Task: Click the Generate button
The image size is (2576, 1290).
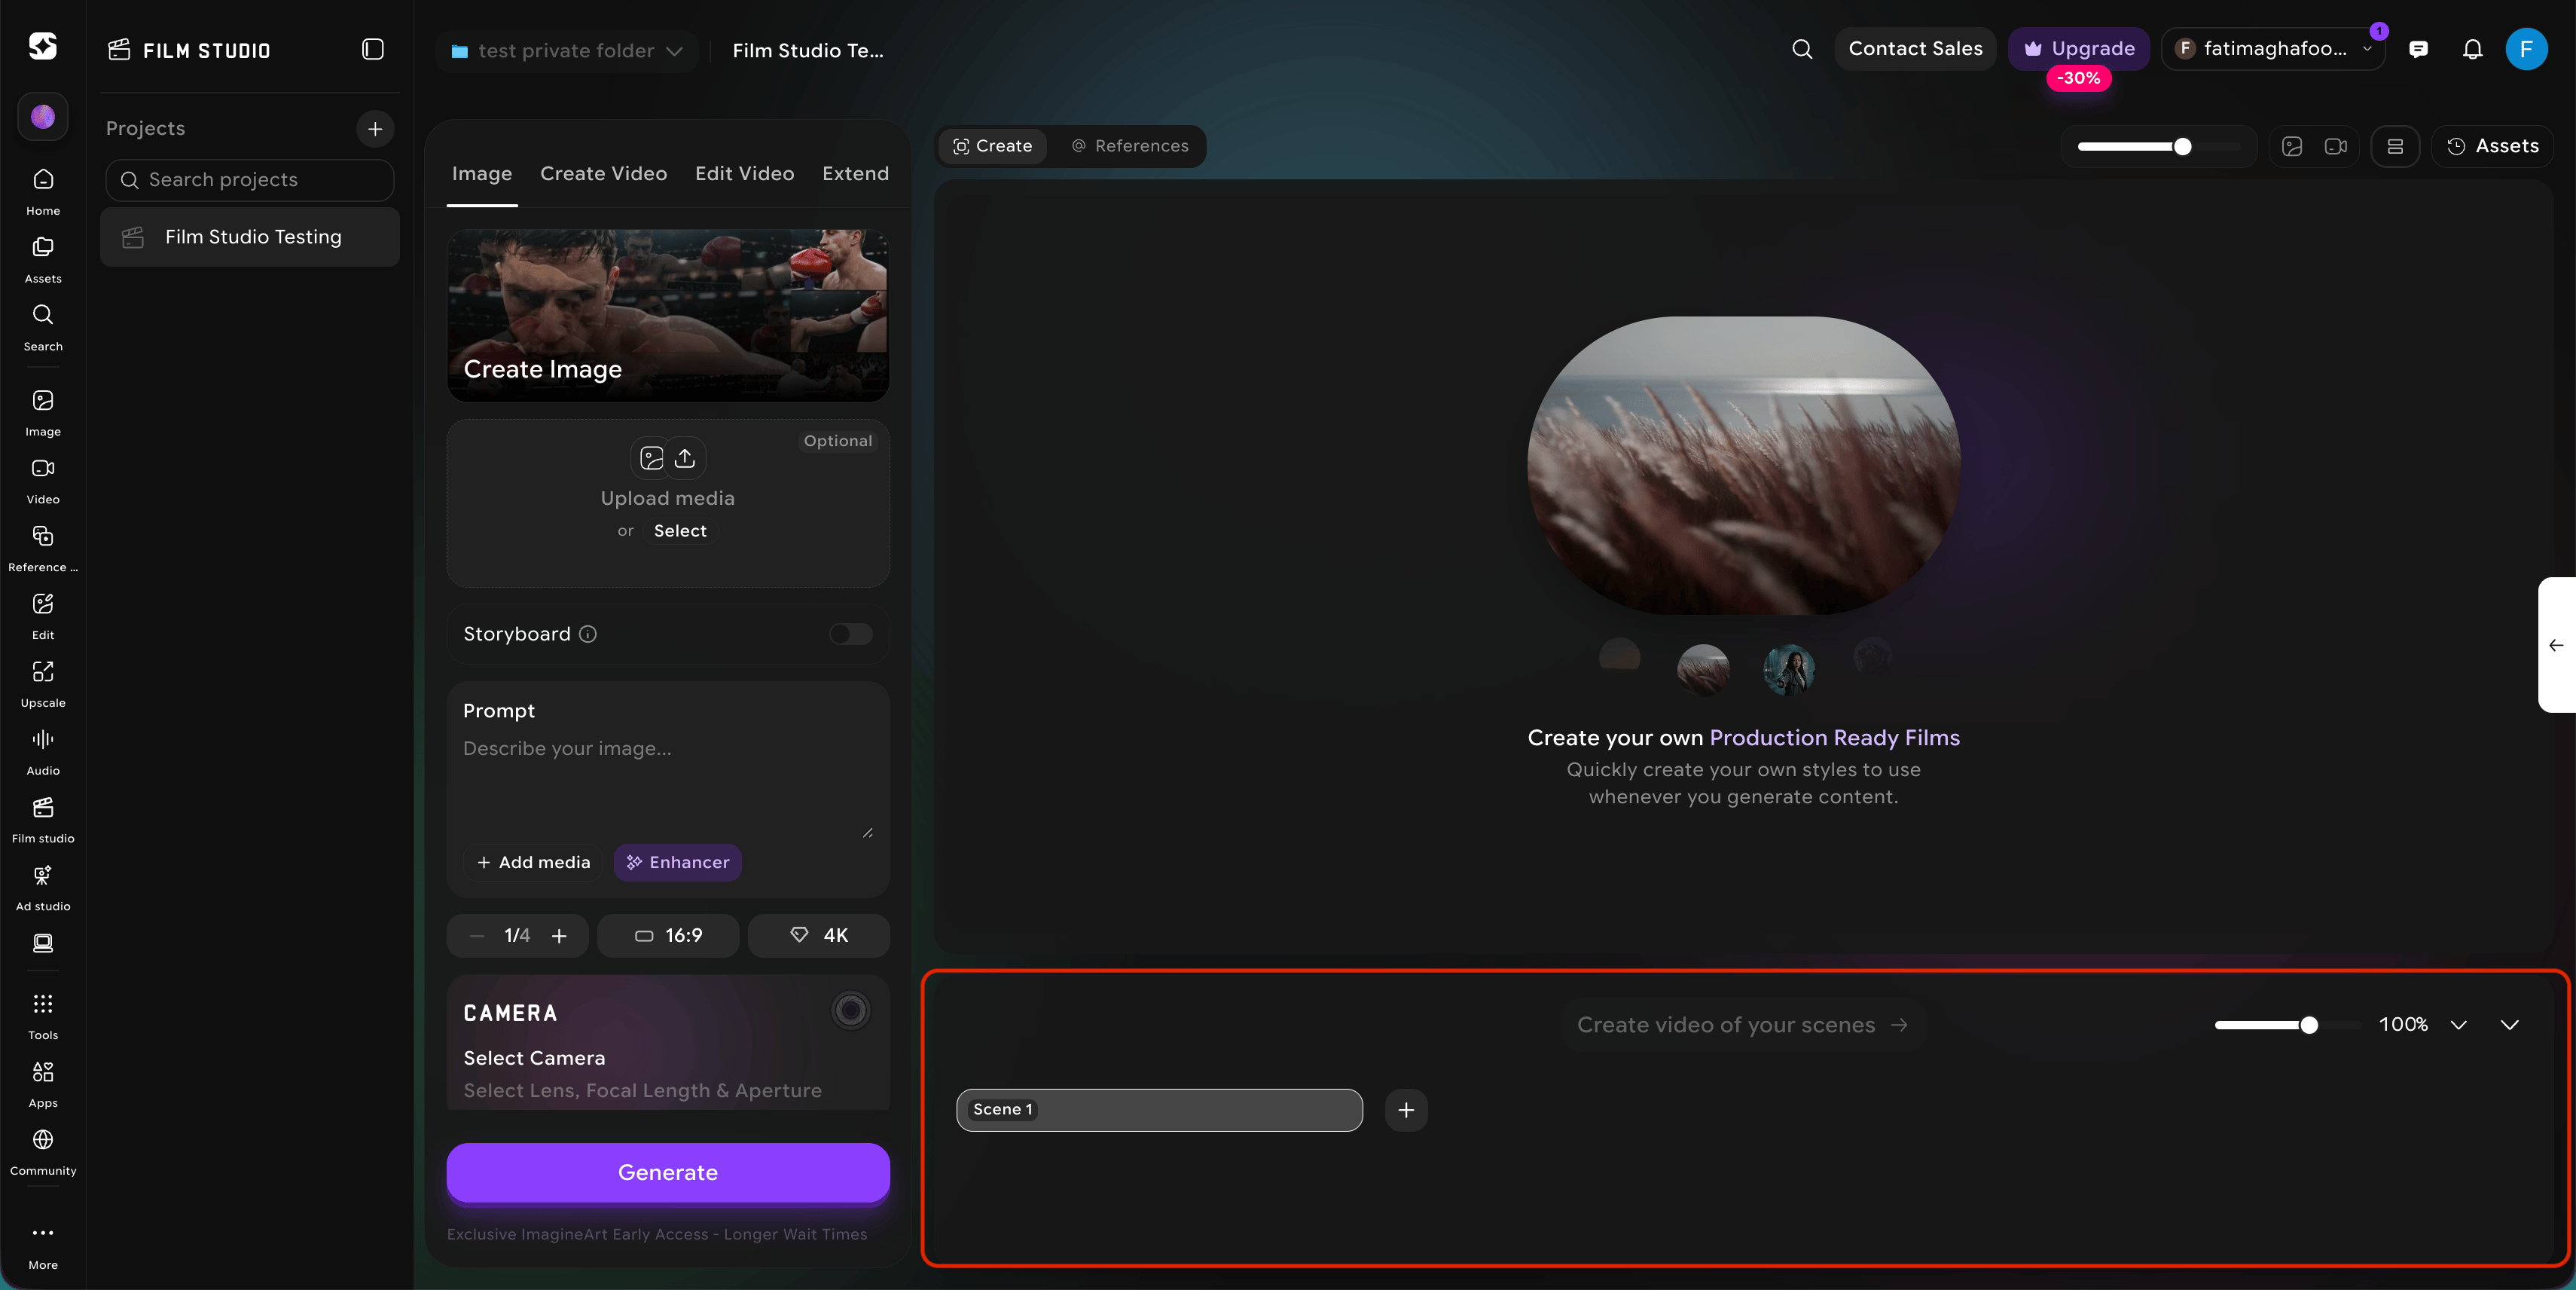Action: click(668, 1173)
